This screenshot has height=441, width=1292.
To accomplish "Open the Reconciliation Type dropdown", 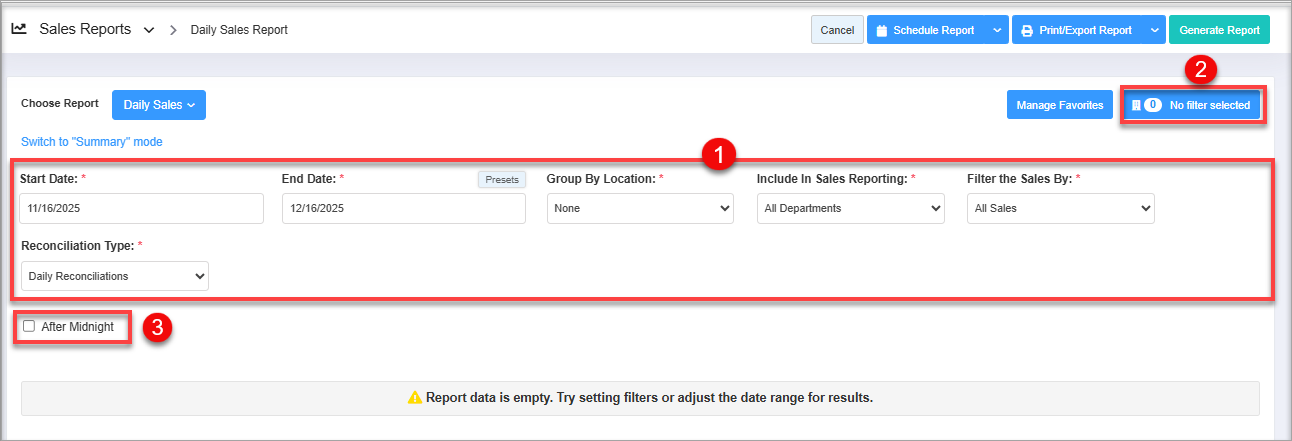I will coord(114,276).
